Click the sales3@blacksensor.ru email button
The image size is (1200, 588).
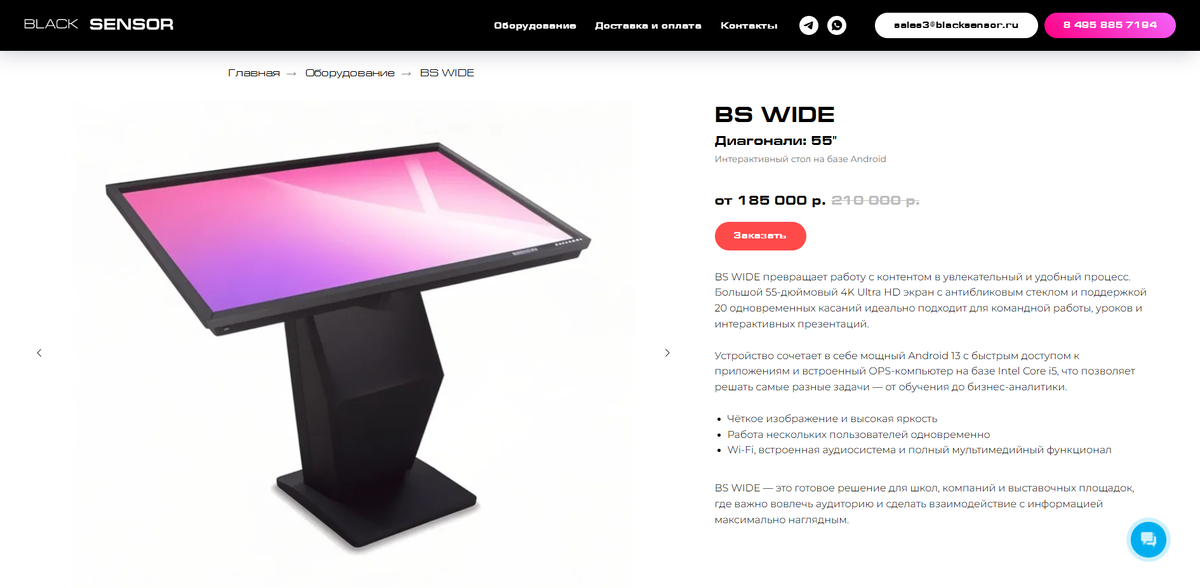[x=955, y=25]
